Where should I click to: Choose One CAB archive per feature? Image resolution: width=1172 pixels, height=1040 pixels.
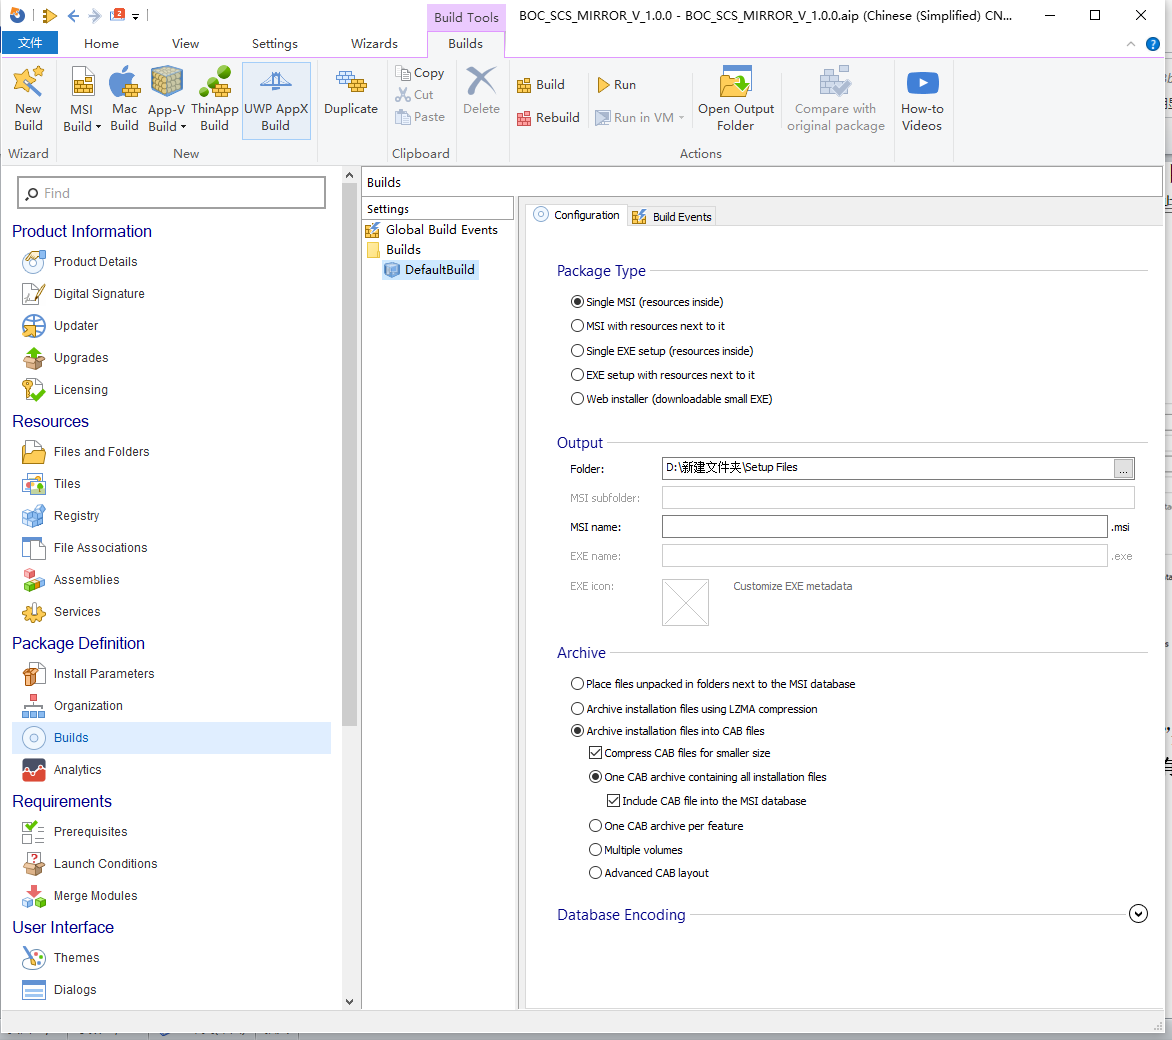tap(596, 825)
